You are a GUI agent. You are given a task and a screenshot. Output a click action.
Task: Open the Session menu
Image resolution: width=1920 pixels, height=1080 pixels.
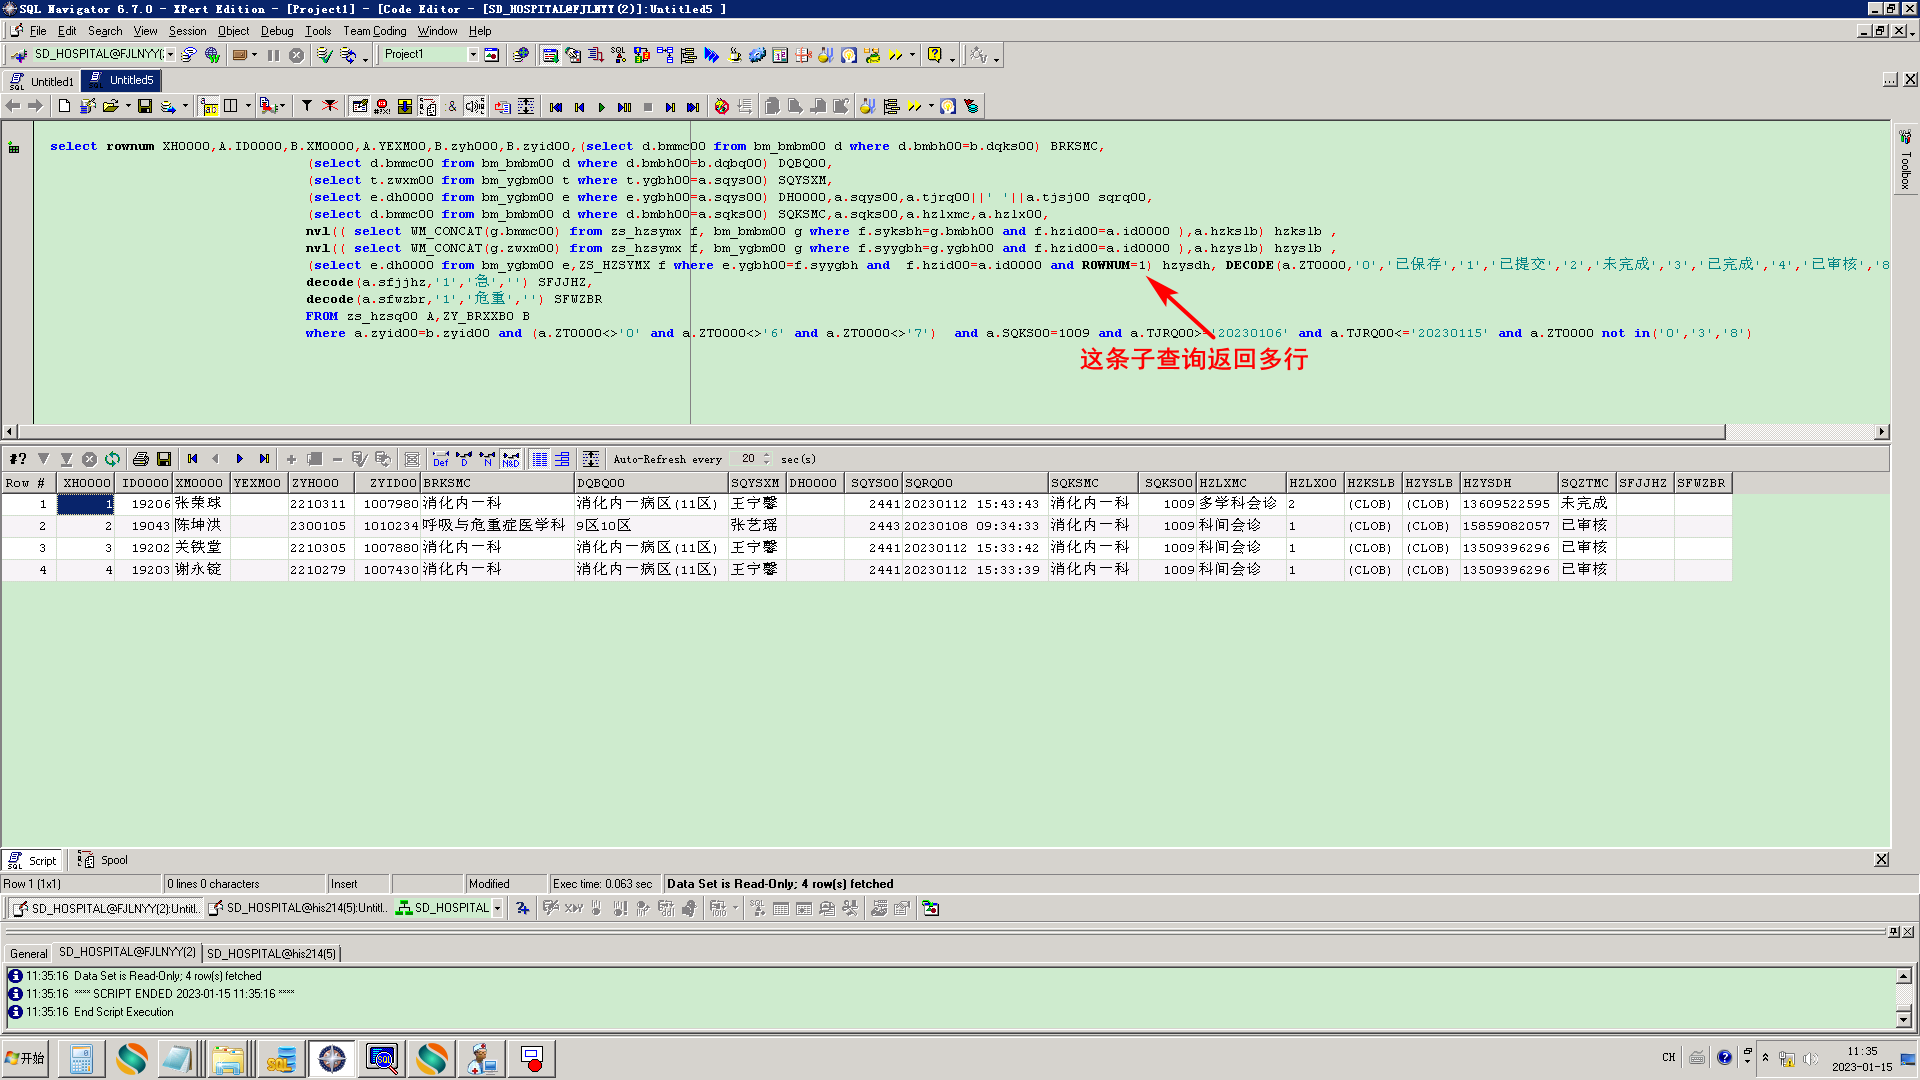coord(187,31)
